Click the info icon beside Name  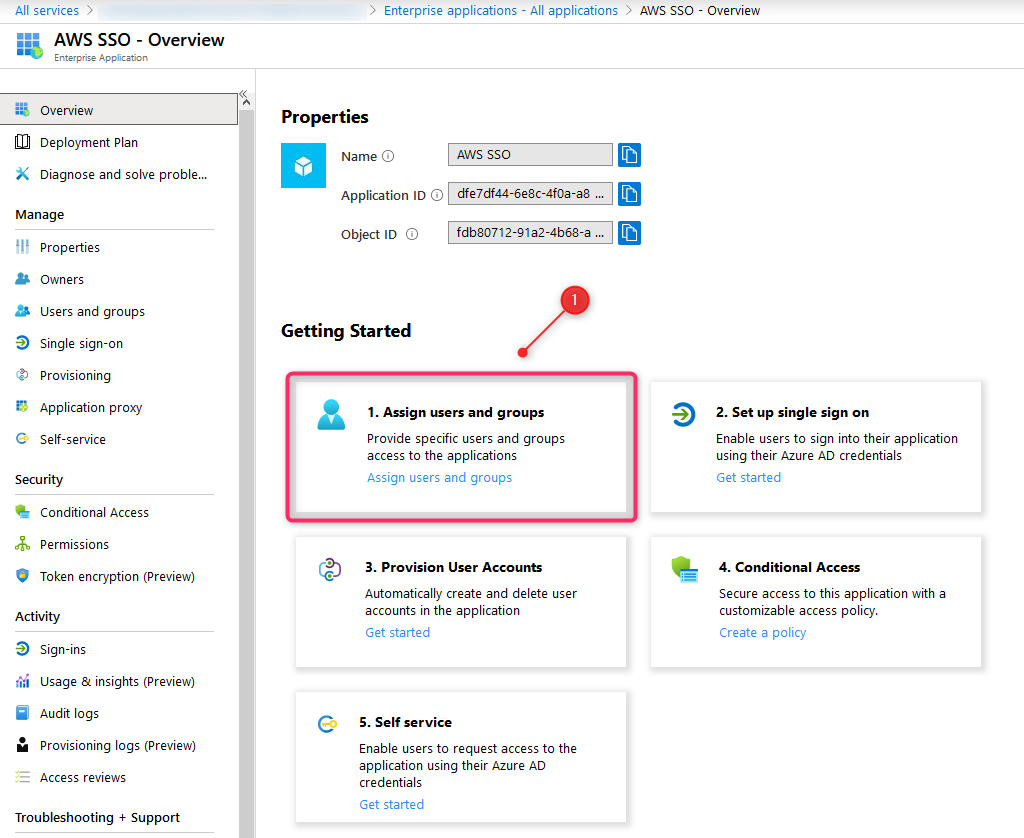[388, 156]
